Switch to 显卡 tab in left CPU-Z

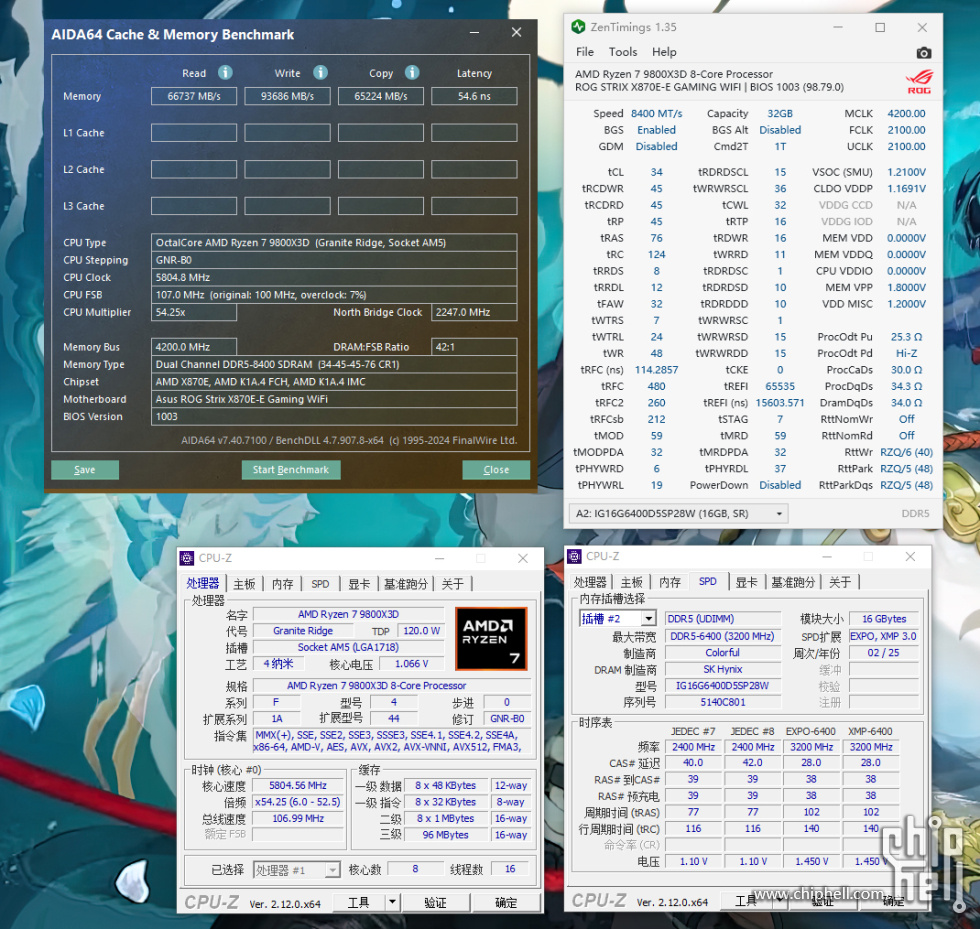pyautogui.click(x=359, y=584)
